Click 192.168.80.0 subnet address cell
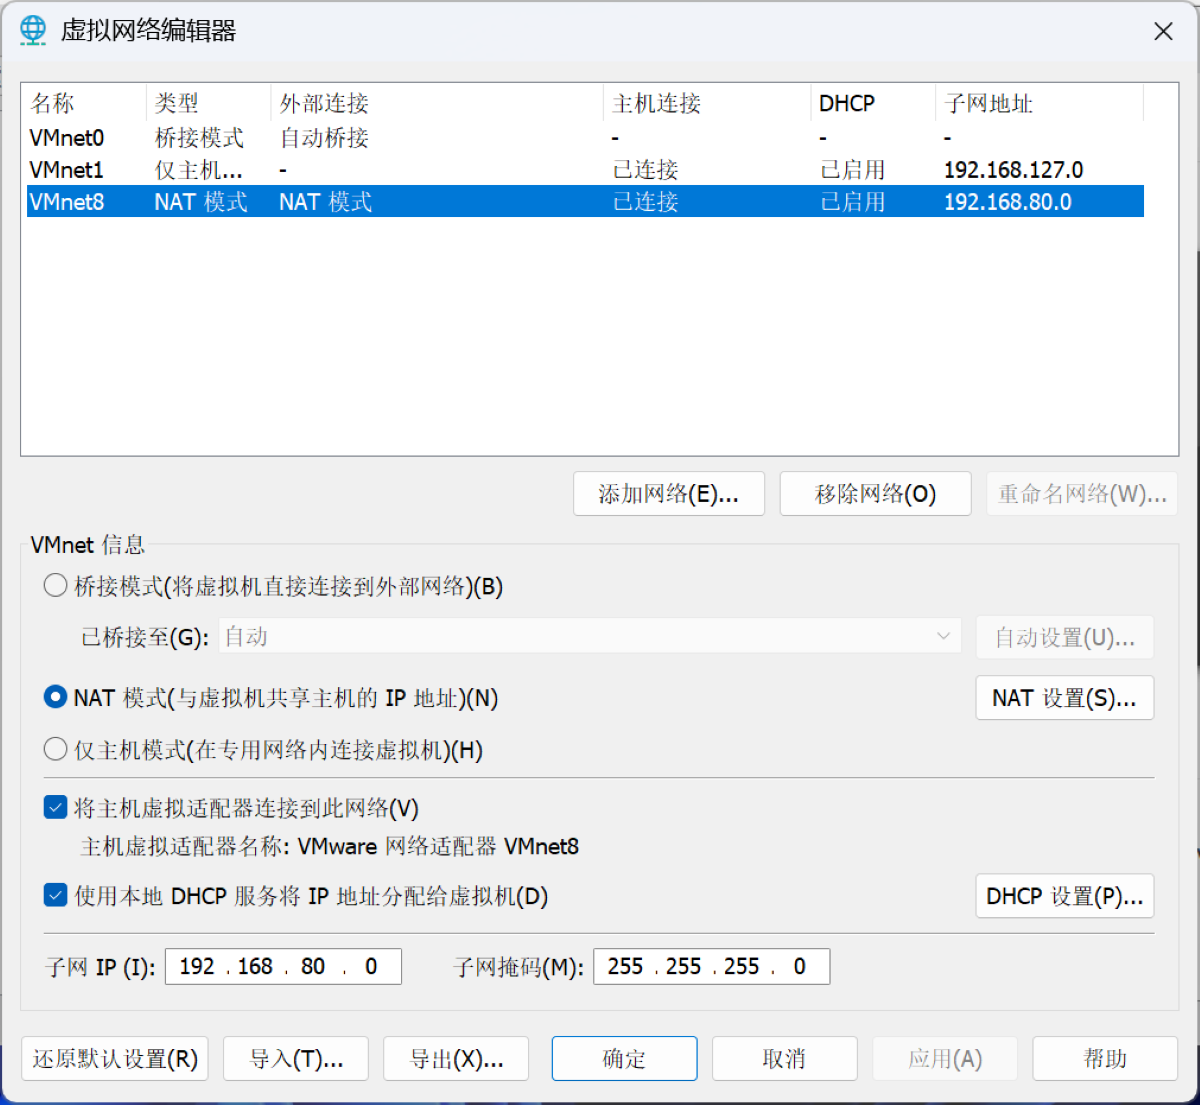The image size is (1200, 1105). point(1007,201)
